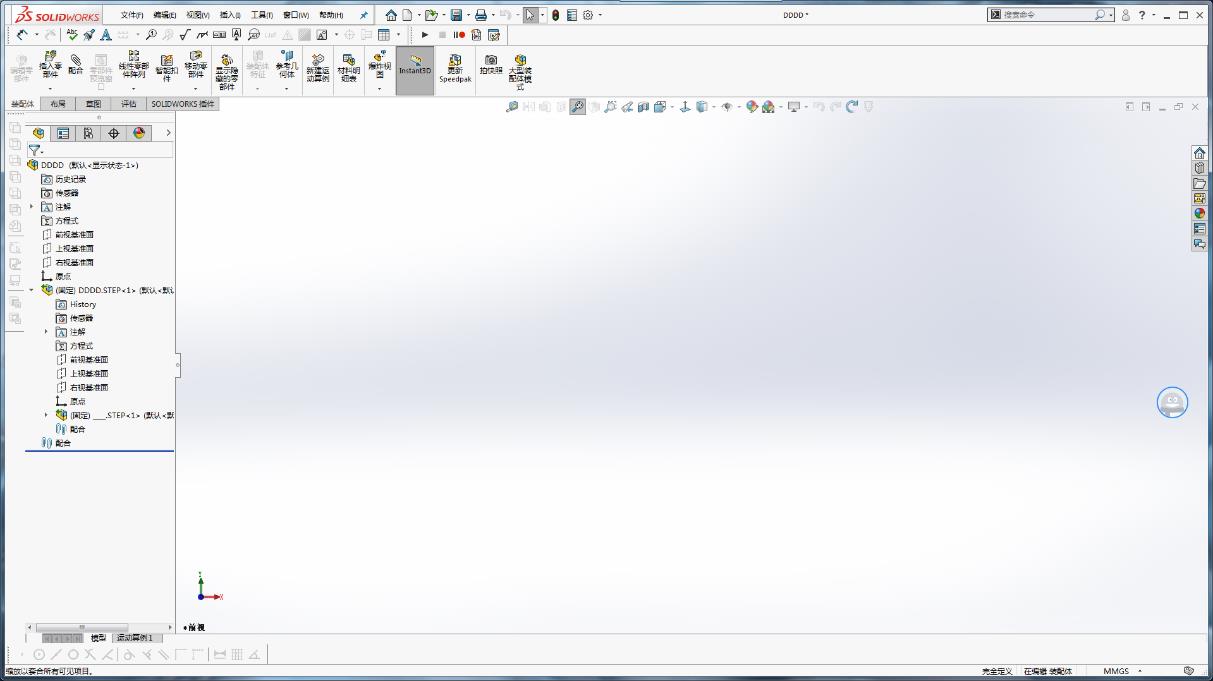Switch to the 运动算例 1 bottom tab

(135, 638)
